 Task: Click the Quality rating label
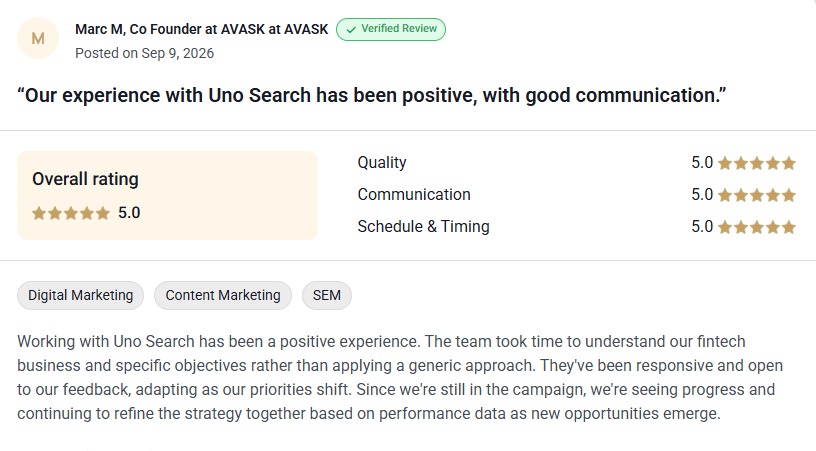[x=382, y=163]
